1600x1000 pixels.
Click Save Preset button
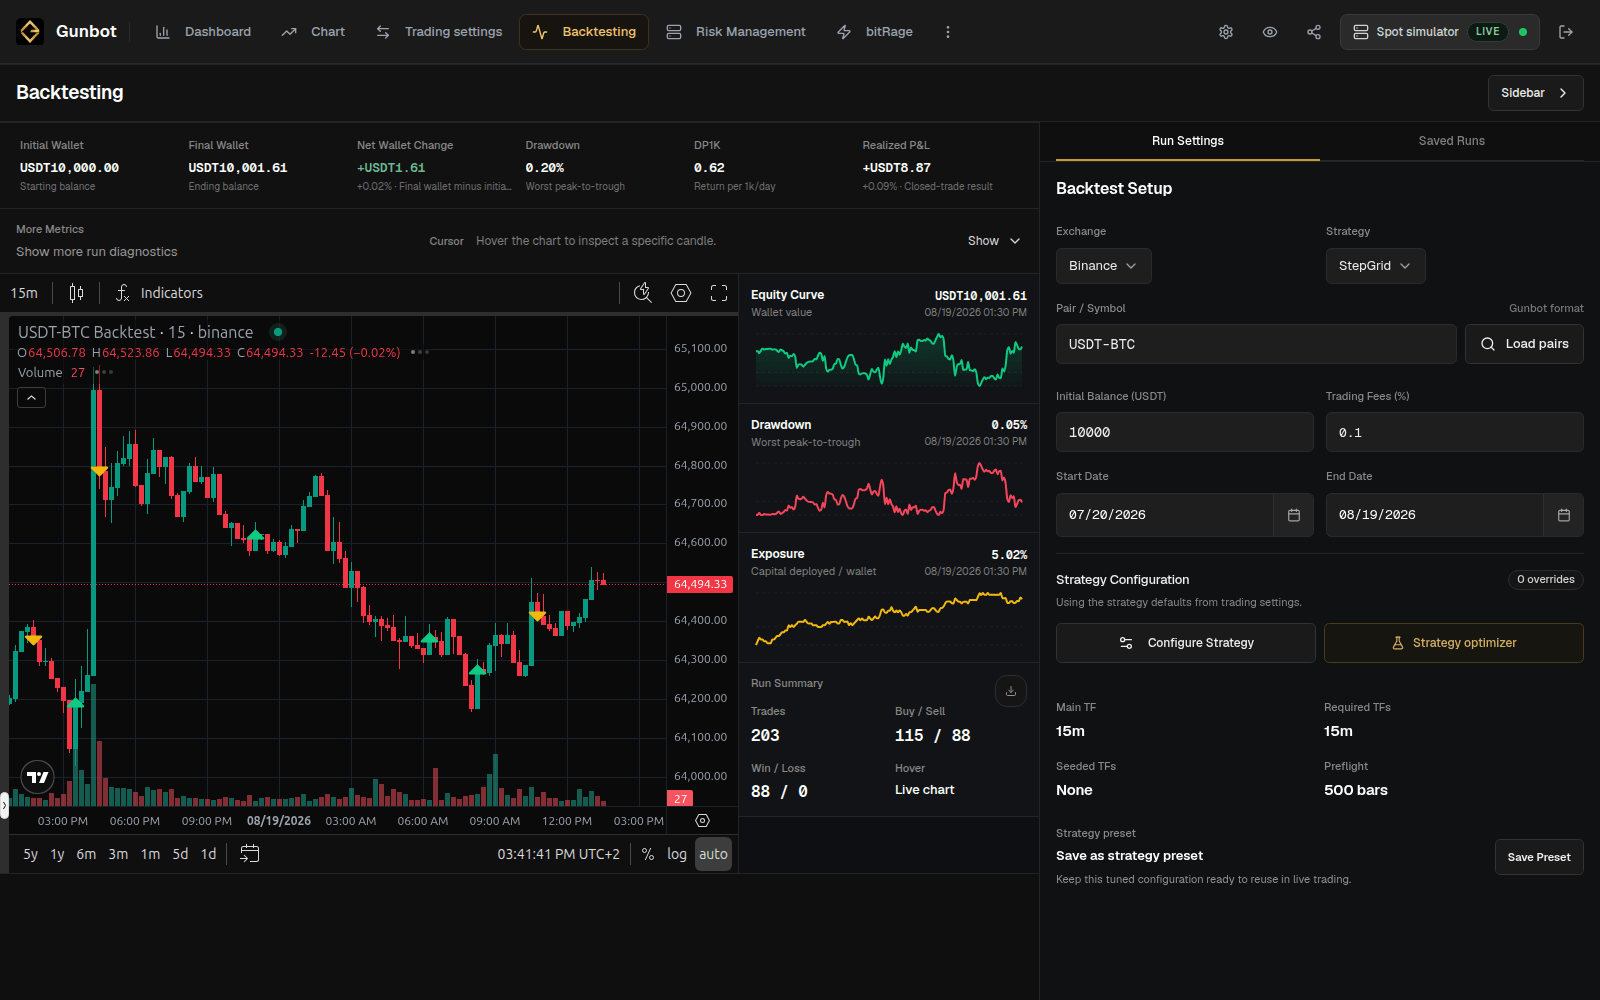tap(1539, 857)
